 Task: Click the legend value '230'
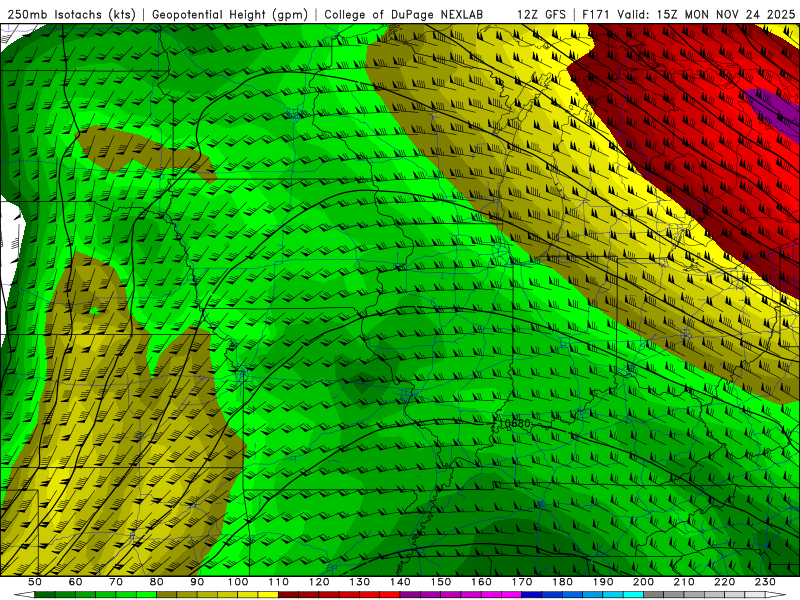click(765, 582)
